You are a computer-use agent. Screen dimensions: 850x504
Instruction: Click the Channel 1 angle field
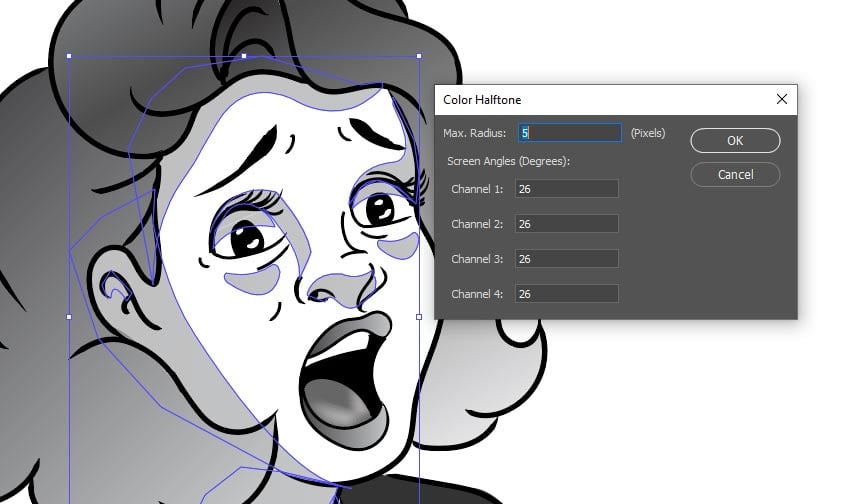pos(566,189)
